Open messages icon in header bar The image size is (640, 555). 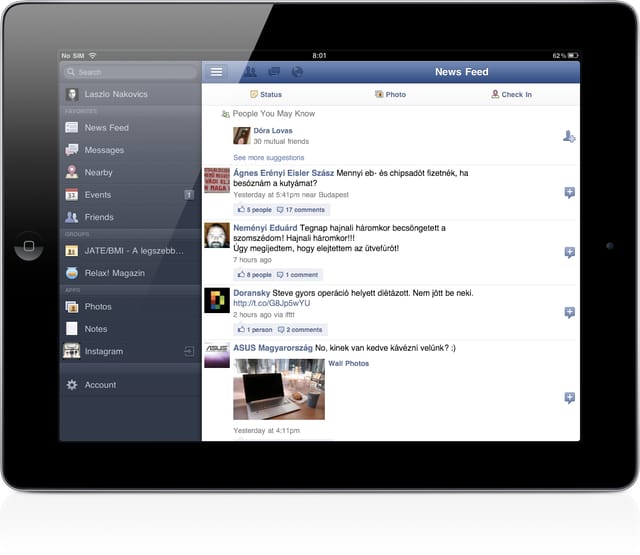point(274,72)
